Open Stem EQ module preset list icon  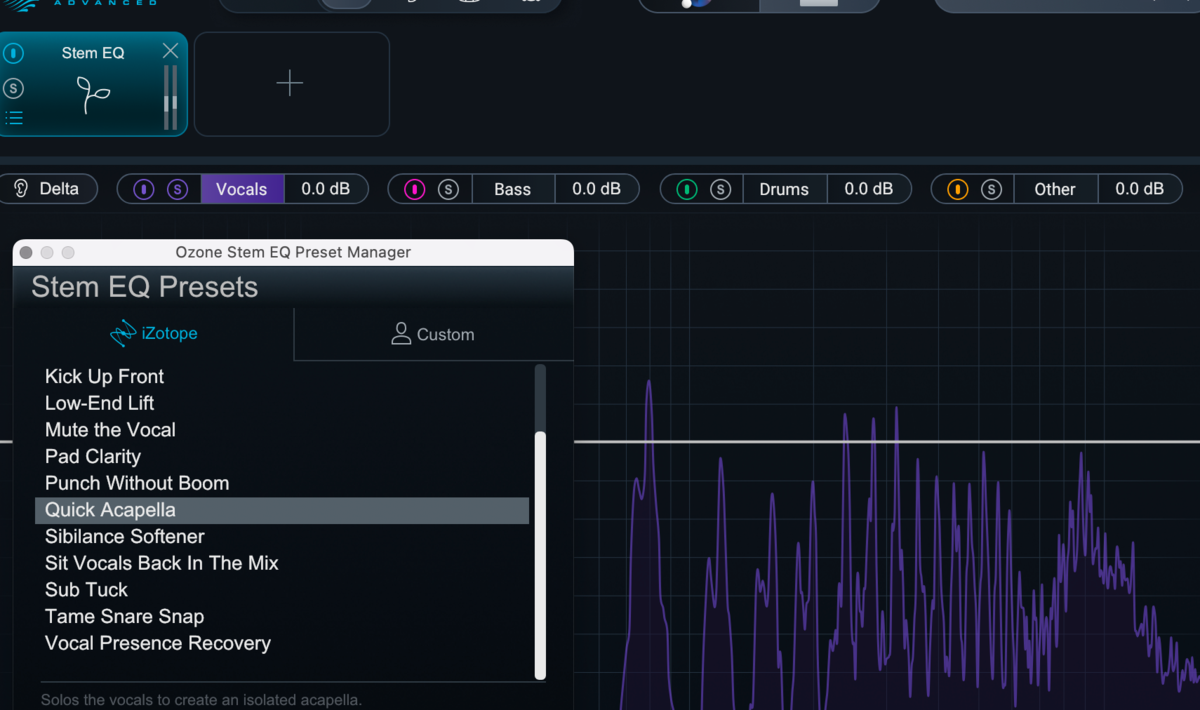[x=14, y=118]
